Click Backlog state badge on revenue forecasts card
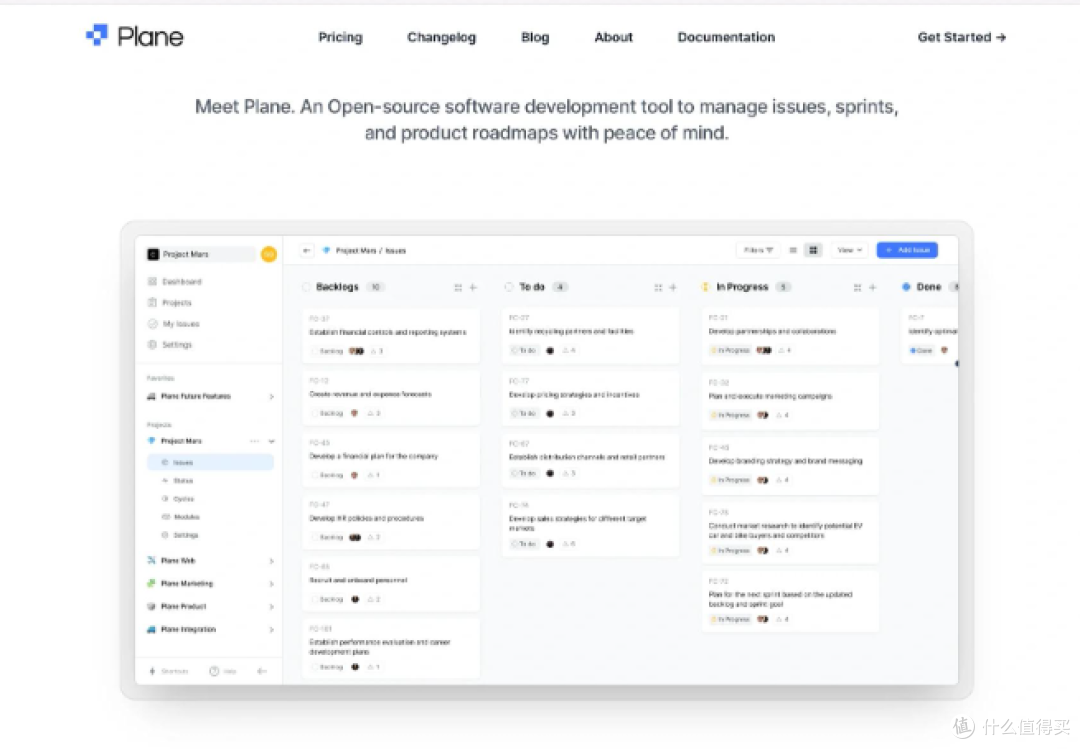Viewport: 1080px width, 749px height. tap(327, 413)
